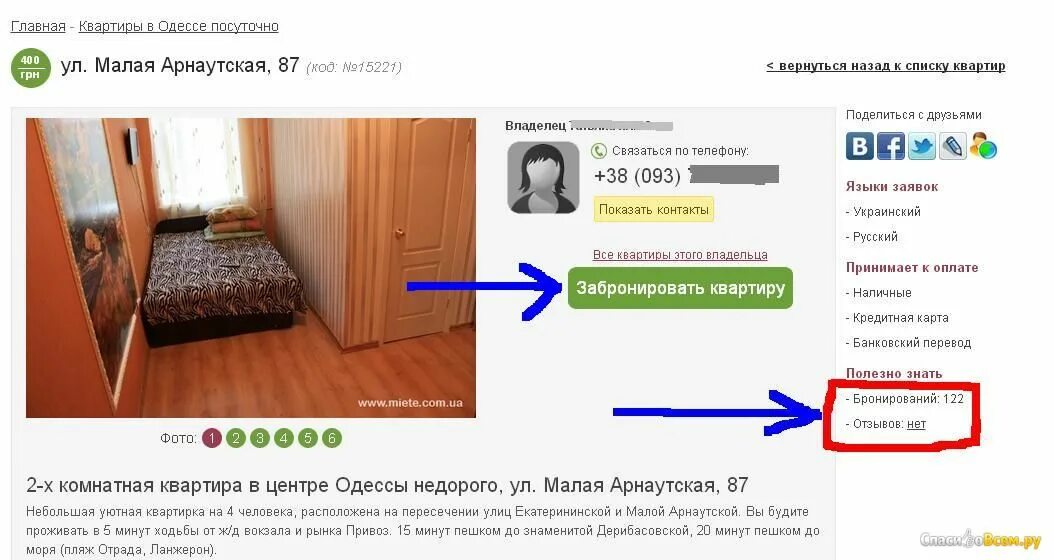This screenshot has width=1054, height=560.
Task: Click the owner's avatar picture
Action: pyautogui.click(x=543, y=177)
